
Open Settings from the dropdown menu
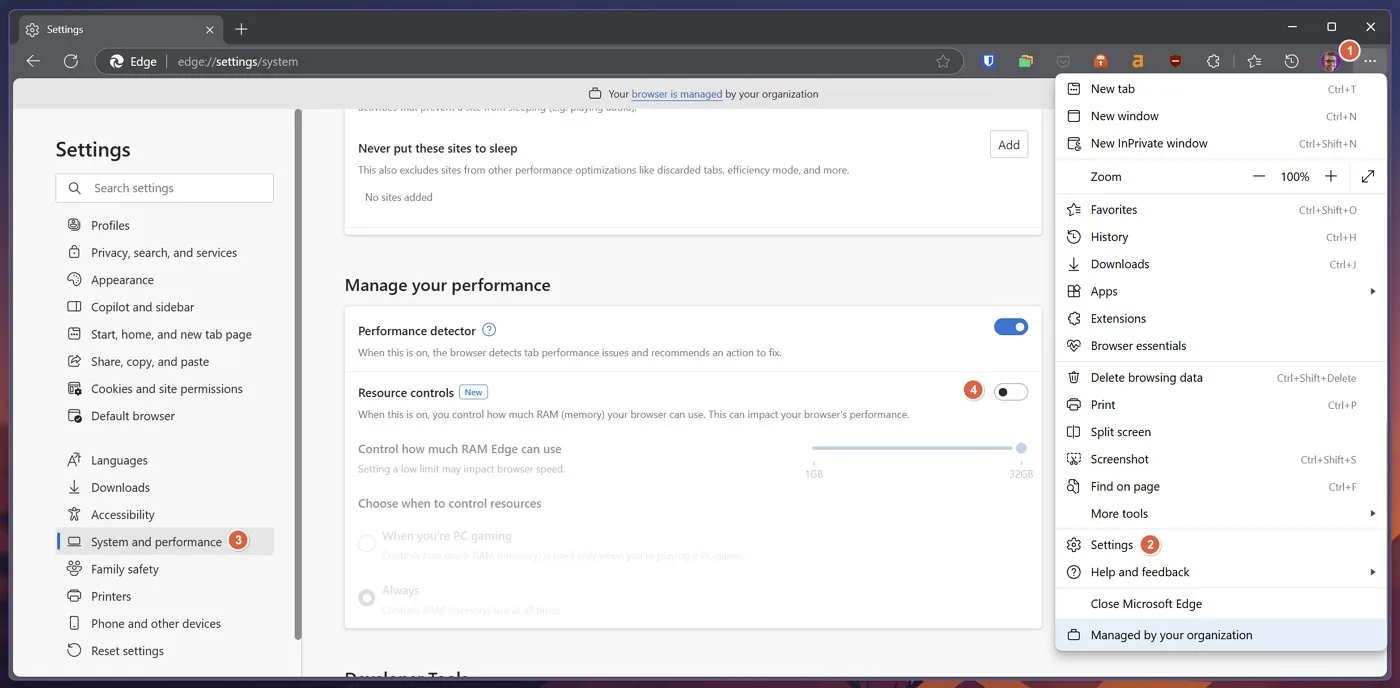1221,545
